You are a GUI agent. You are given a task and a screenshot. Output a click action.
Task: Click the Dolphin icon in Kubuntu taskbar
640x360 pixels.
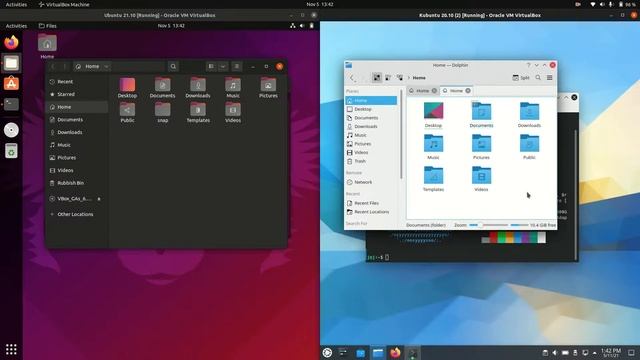coord(378,353)
